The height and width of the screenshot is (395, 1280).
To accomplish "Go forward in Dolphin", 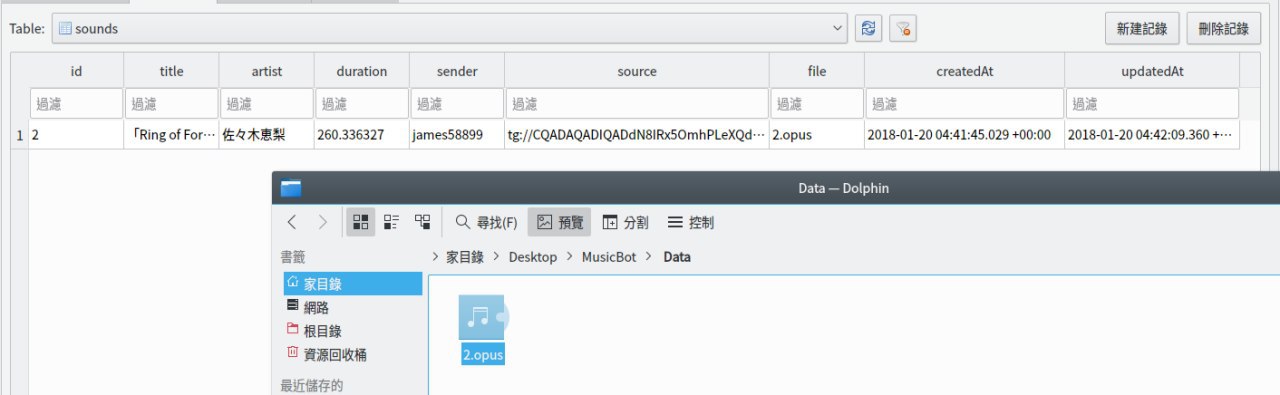I will tap(322, 222).
